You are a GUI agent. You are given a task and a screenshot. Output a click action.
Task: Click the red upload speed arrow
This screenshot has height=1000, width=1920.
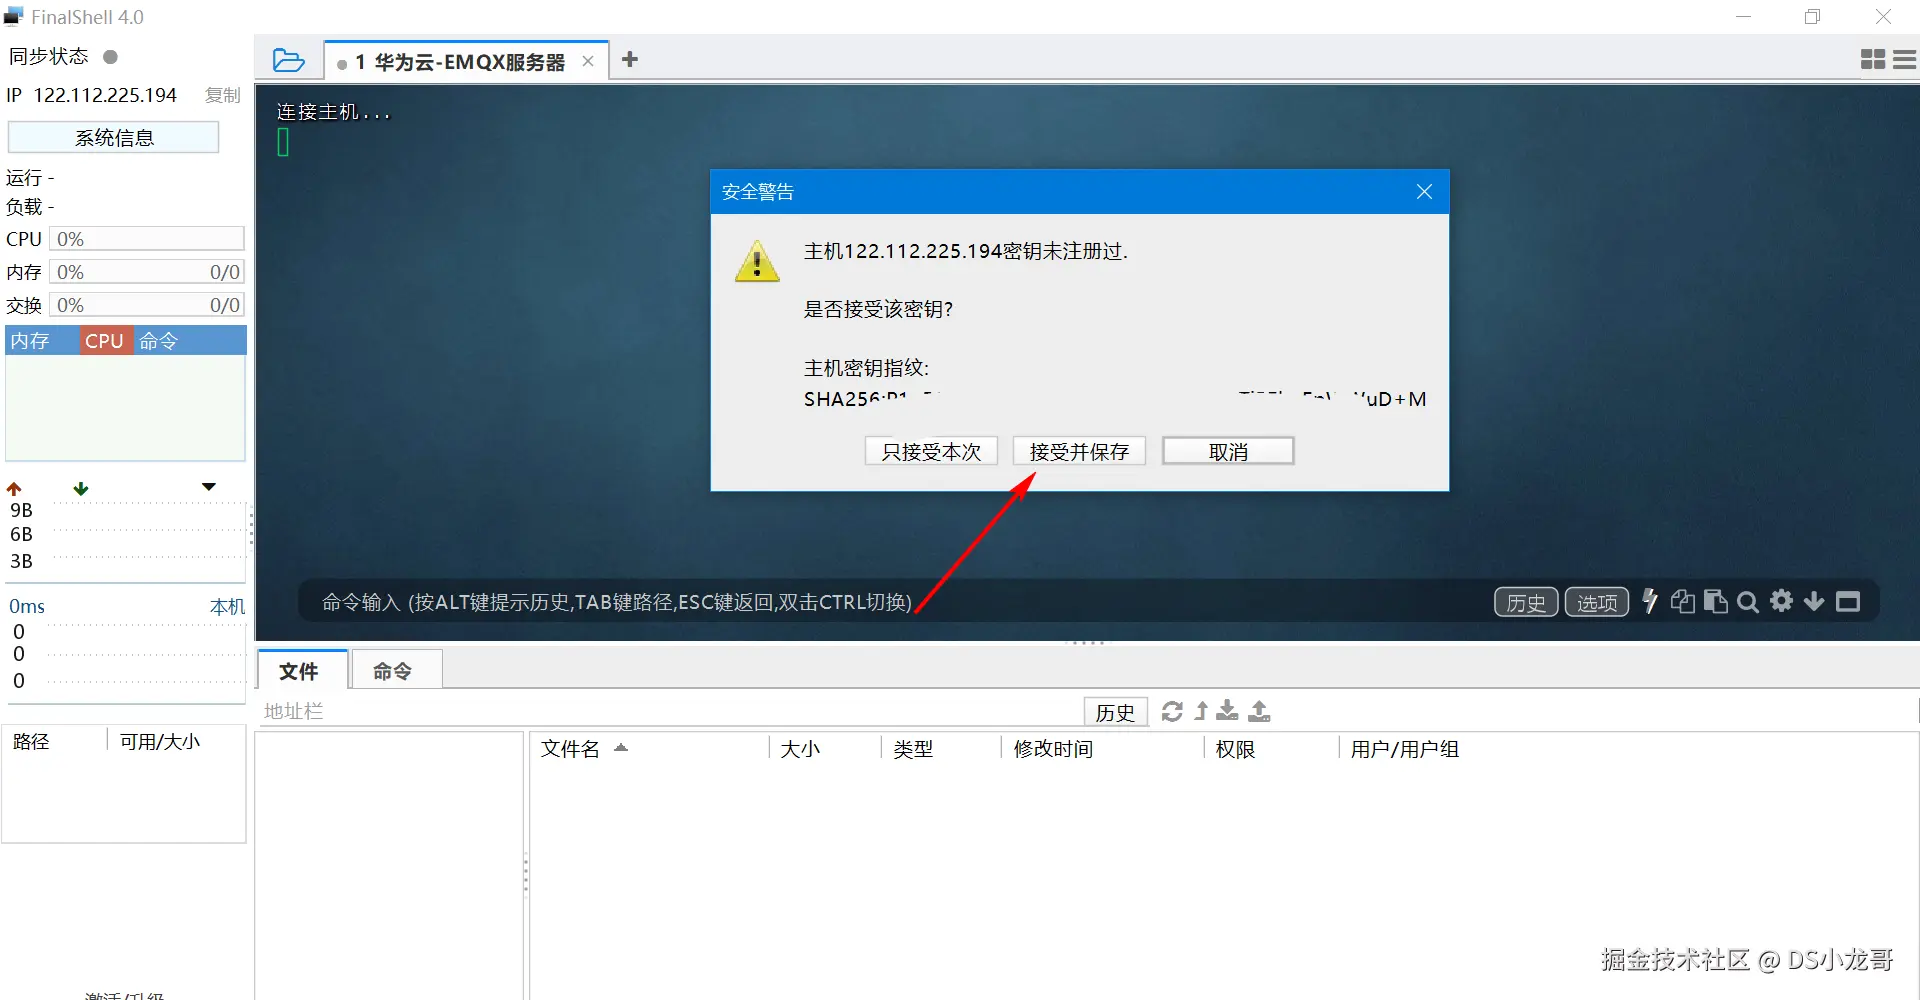click(14, 488)
